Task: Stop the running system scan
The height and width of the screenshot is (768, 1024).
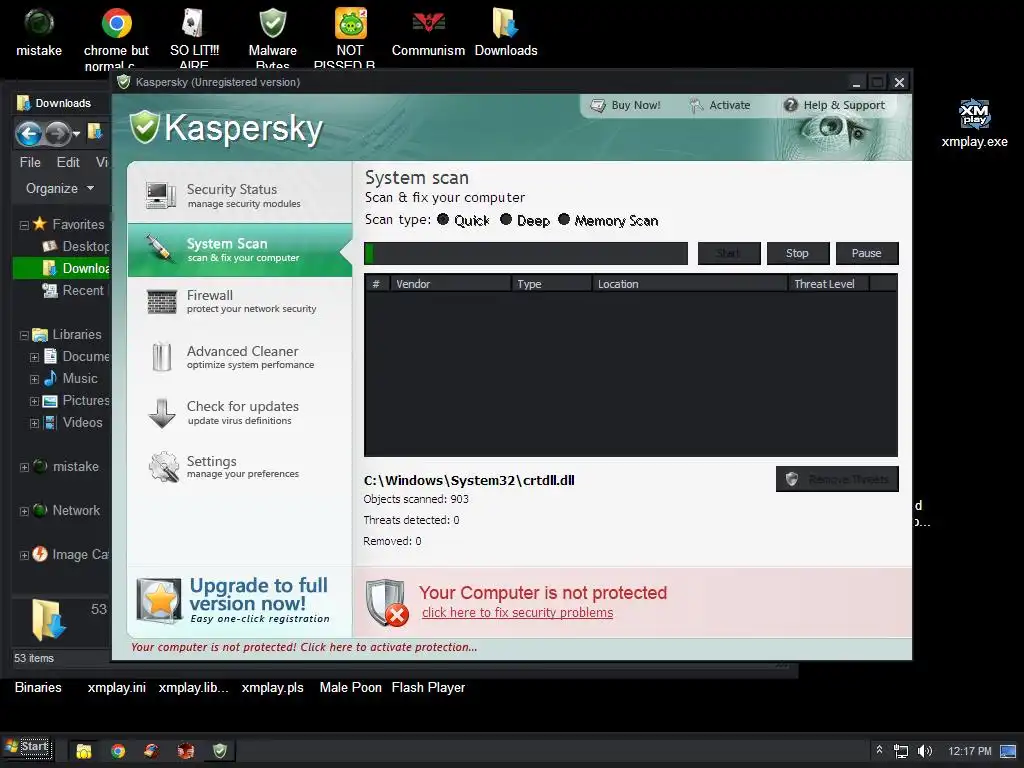Action: [797, 253]
